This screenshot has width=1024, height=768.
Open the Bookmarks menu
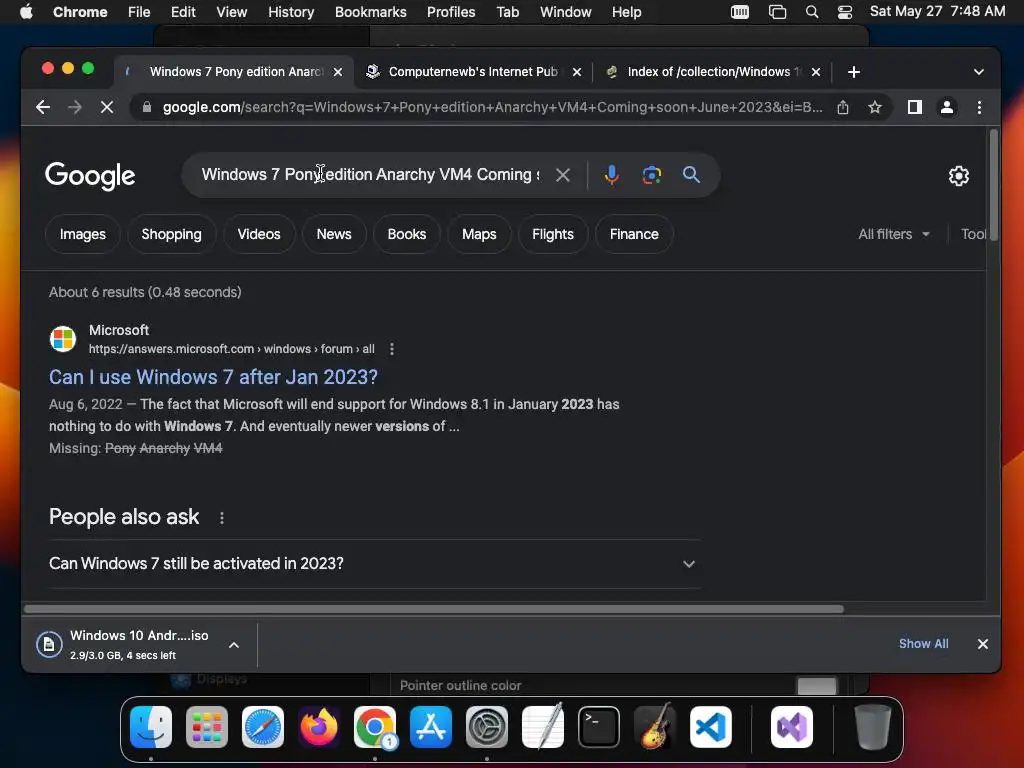click(x=370, y=12)
